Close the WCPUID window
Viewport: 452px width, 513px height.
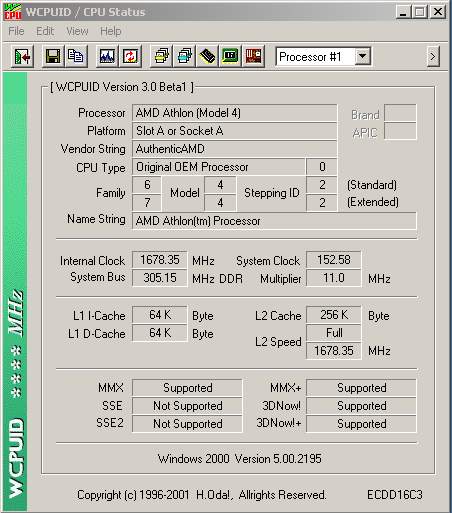[x=438, y=12]
